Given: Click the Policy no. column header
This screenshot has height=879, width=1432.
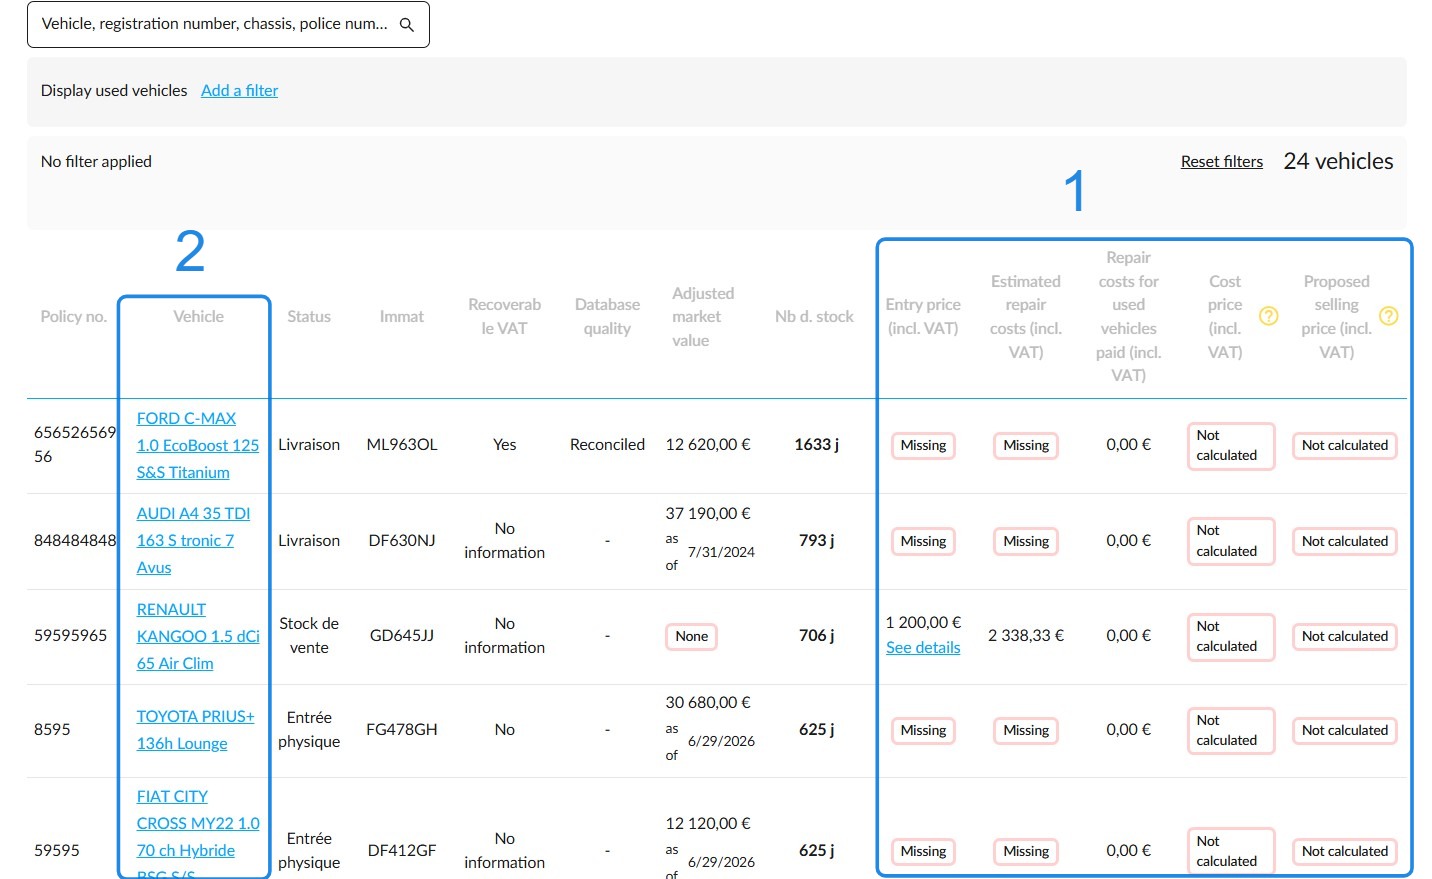Looking at the screenshot, I should pyautogui.click(x=73, y=316).
